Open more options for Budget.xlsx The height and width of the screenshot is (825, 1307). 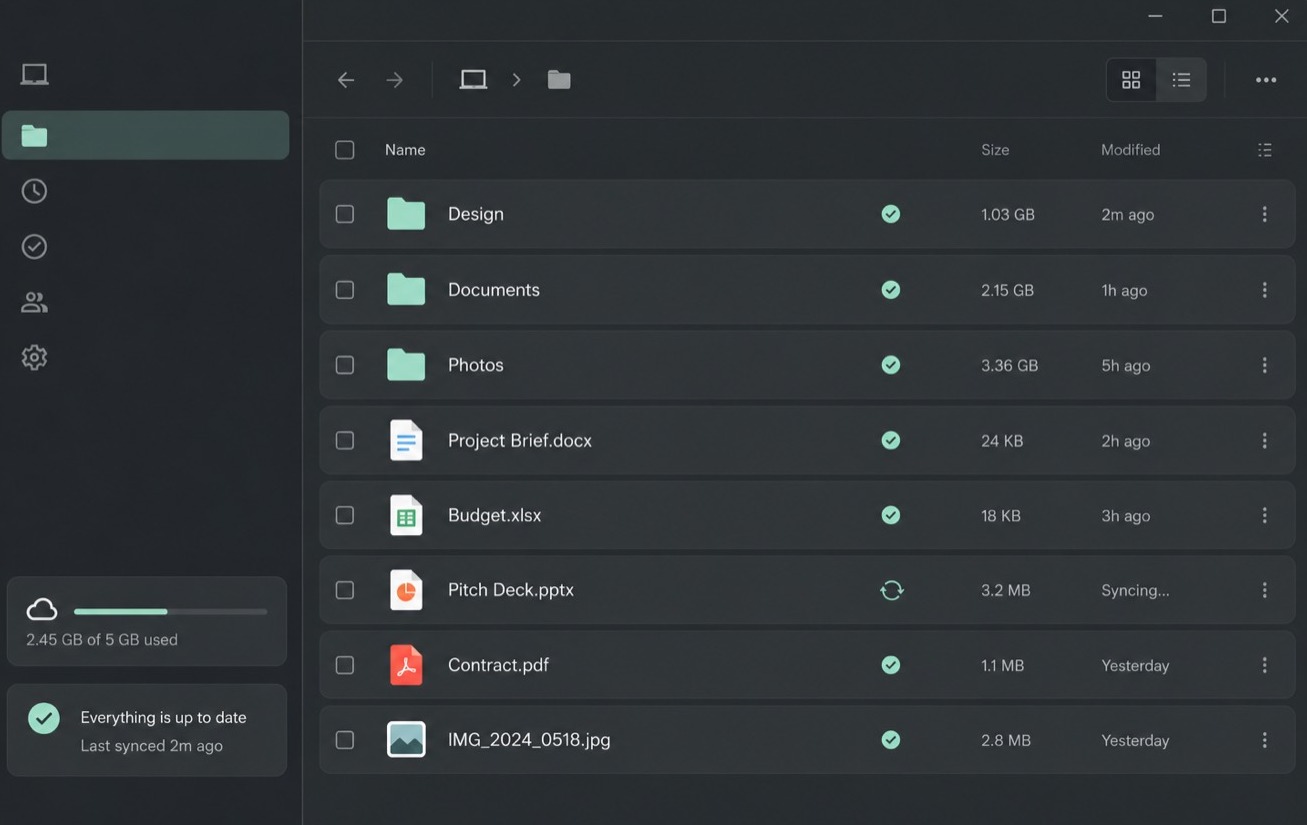tap(1265, 515)
